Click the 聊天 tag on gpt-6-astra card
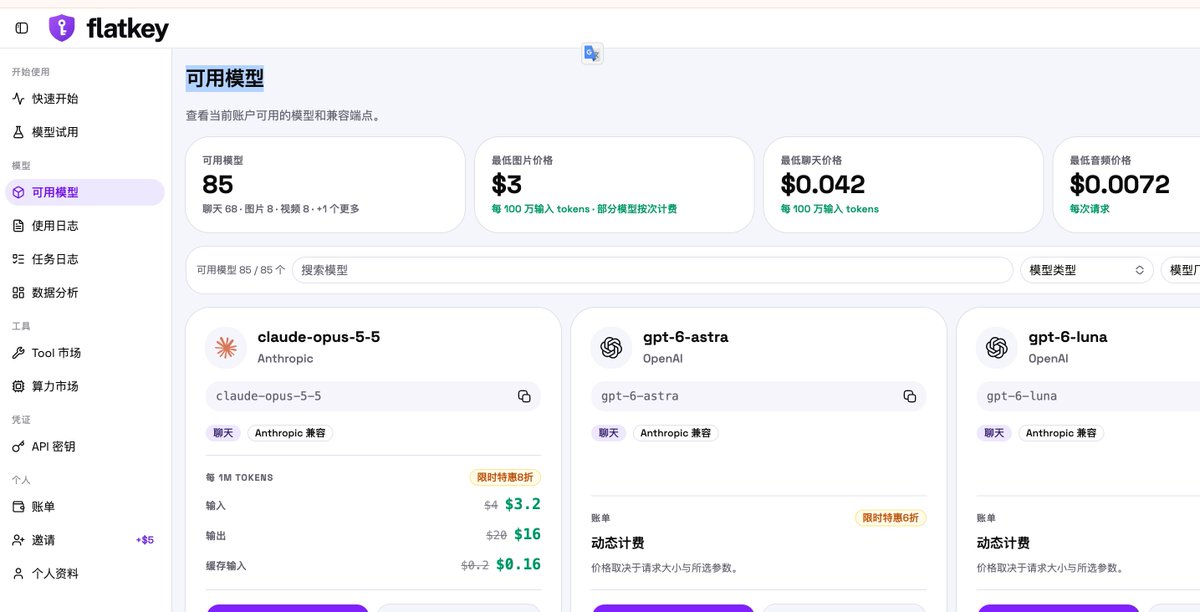Screen dimensions: 1200x612 point(609,433)
